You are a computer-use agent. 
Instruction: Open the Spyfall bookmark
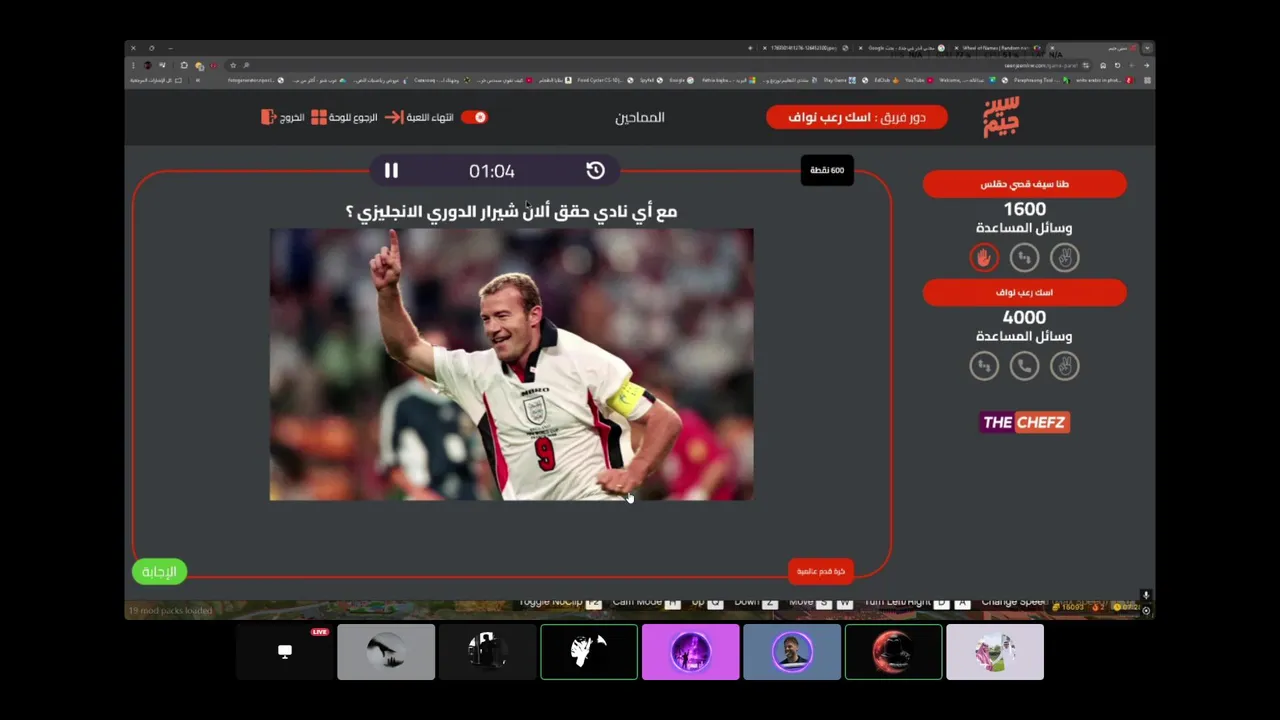(x=651, y=80)
